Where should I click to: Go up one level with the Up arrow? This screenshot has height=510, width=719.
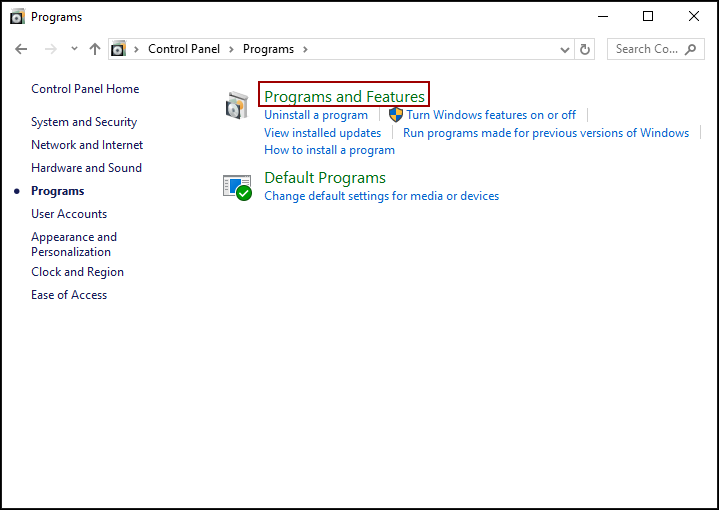(95, 49)
